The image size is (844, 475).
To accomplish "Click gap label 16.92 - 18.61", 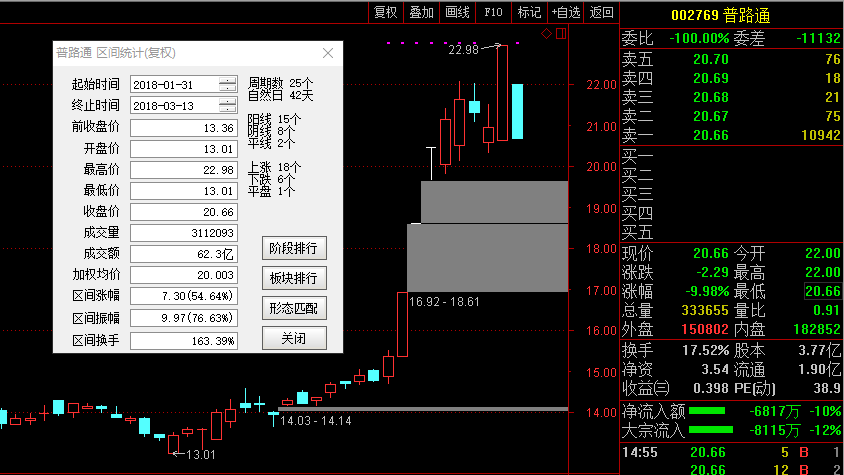I will pos(444,302).
